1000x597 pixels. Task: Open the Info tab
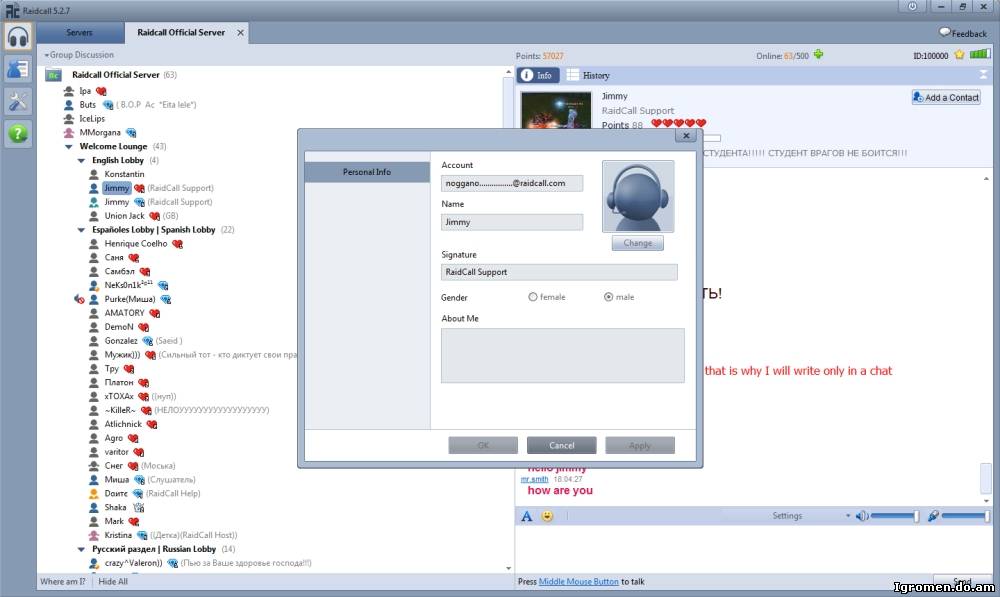click(x=538, y=75)
